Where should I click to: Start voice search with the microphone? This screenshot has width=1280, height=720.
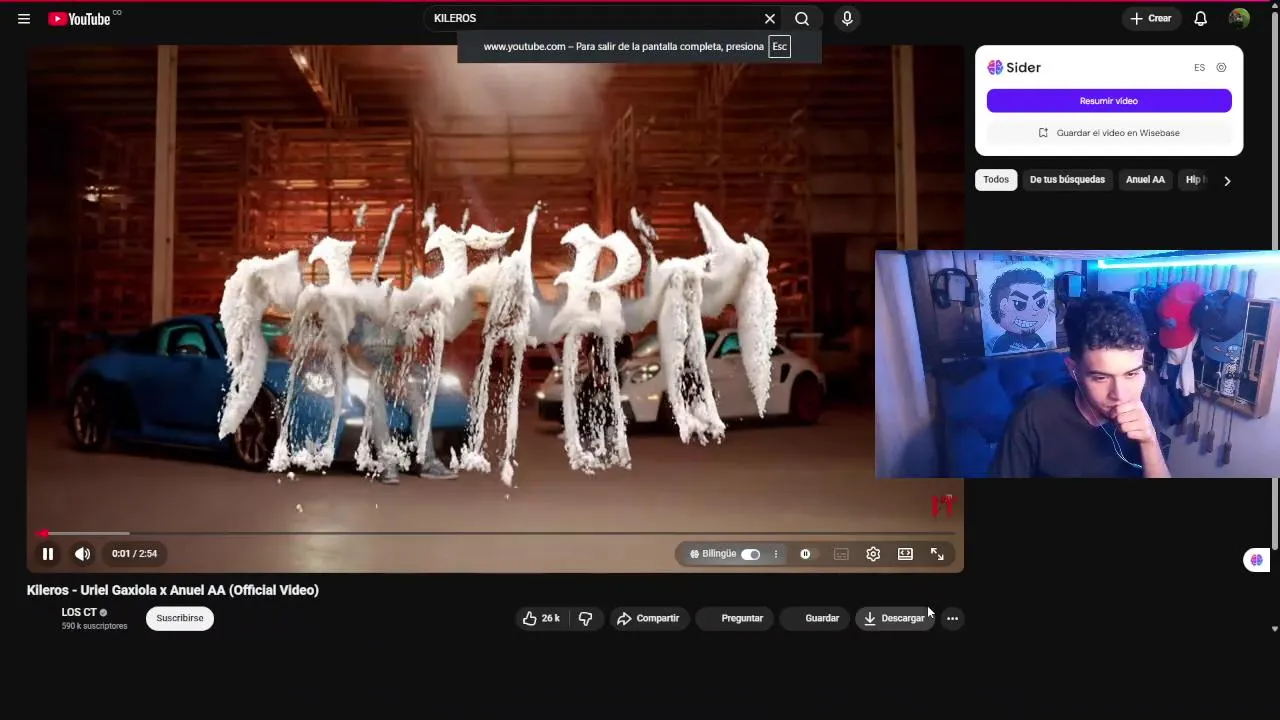point(847,18)
